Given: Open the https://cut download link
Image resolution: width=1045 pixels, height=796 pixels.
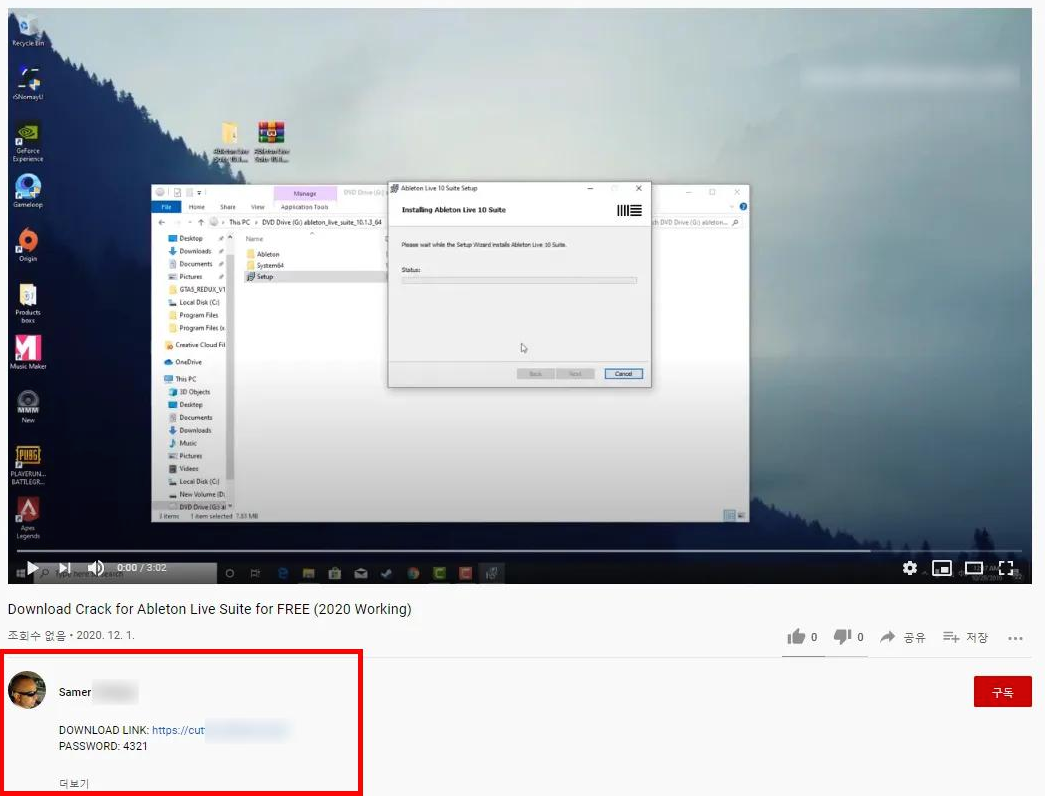Looking at the screenshot, I should [178, 730].
